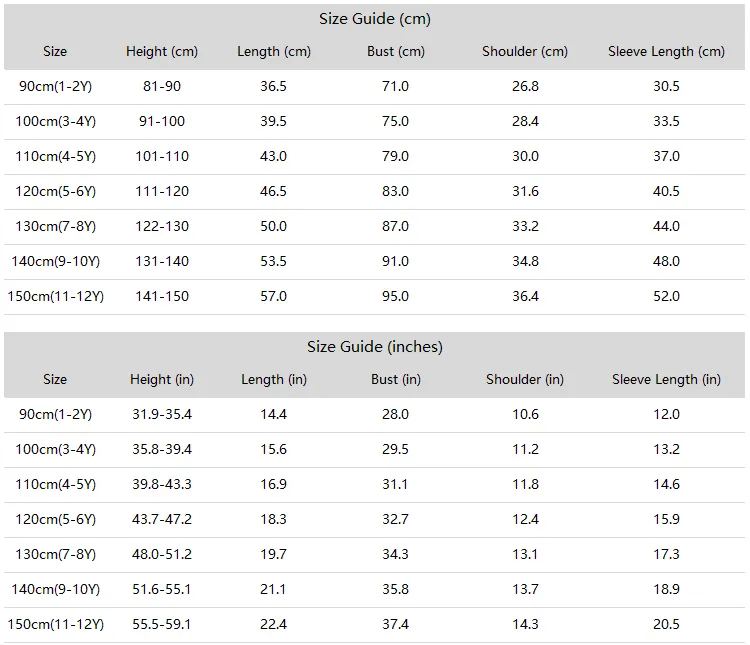Click the 'Shoulder (in)' column header
Viewport: 750px width, 645px height.
point(525,379)
